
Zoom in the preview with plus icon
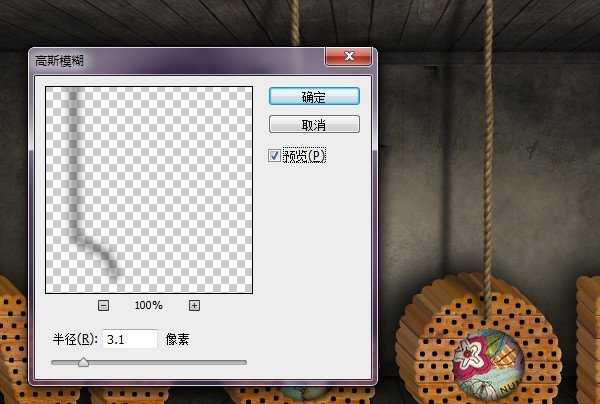pos(194,305)
